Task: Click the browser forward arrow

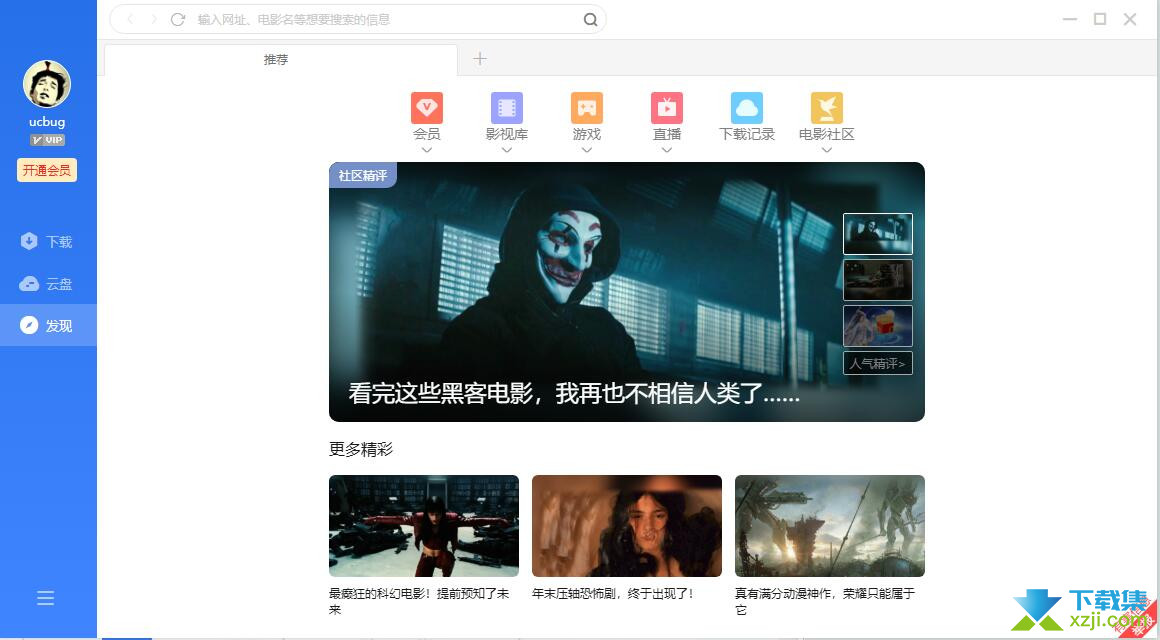Action: pyautogui.click(x=154, y=19)
